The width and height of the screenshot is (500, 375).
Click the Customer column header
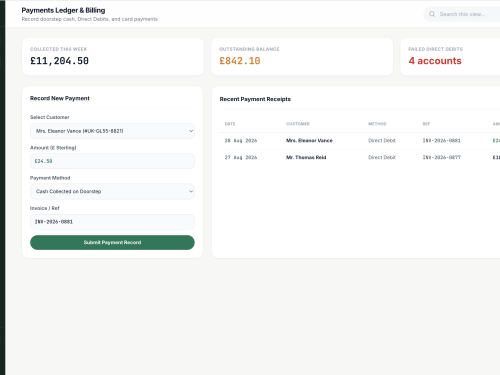tap(298, 124)
